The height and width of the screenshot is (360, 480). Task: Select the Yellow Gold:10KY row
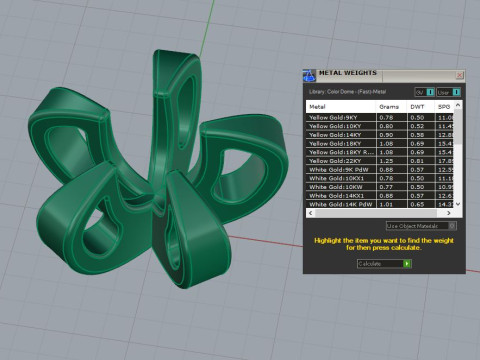point(380,126)
